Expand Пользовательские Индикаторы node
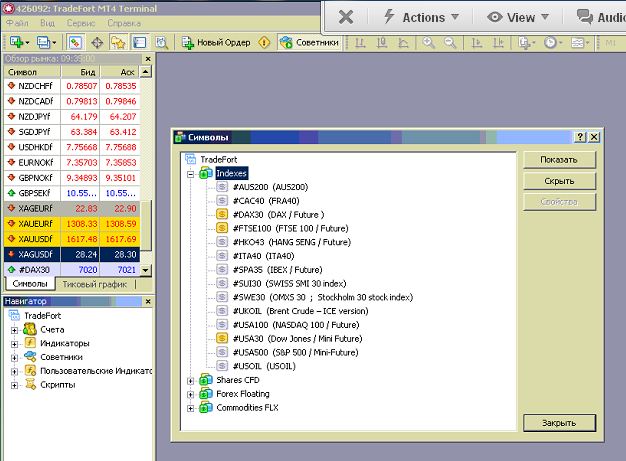626x461 pixels. 14,372
